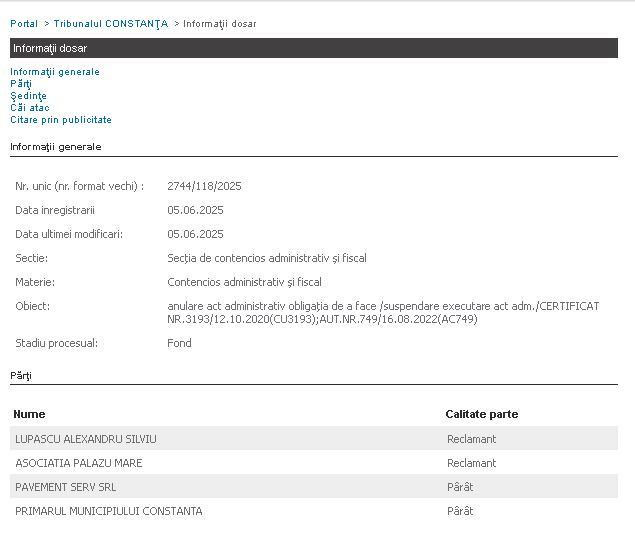Click the Obiect description anulare act administrativ
The height and width of the screenshot is (535, 635).
(x=383, y=312)
